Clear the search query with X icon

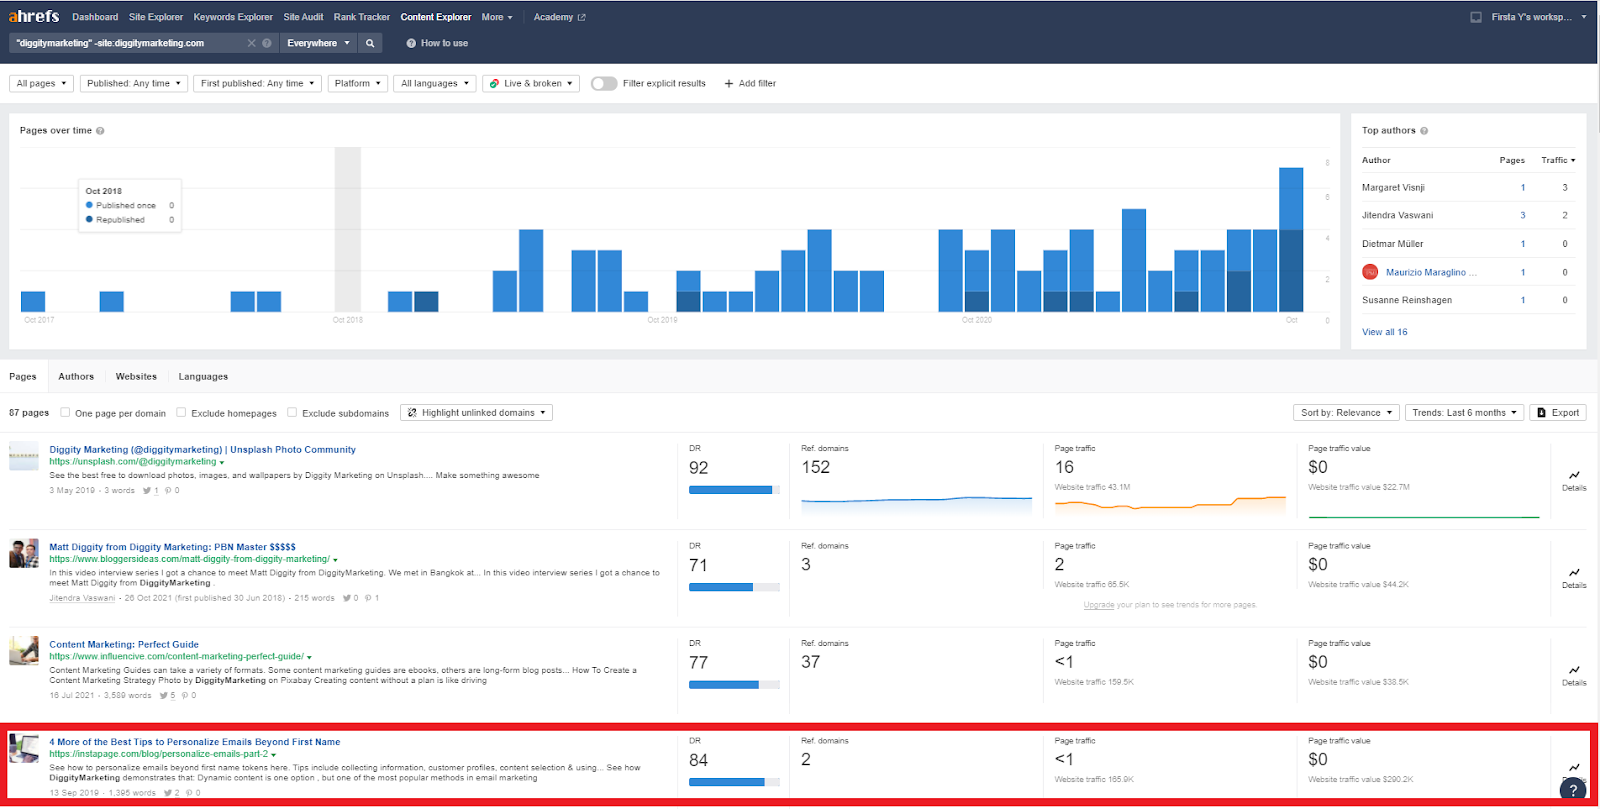pyautogui.click(x=252, y=43)
